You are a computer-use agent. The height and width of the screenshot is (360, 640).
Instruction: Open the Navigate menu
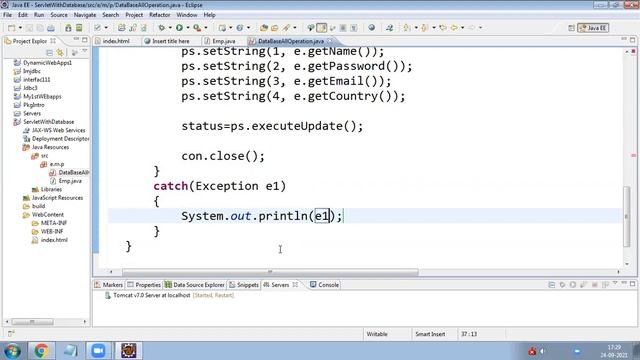[x=85, y=15]
